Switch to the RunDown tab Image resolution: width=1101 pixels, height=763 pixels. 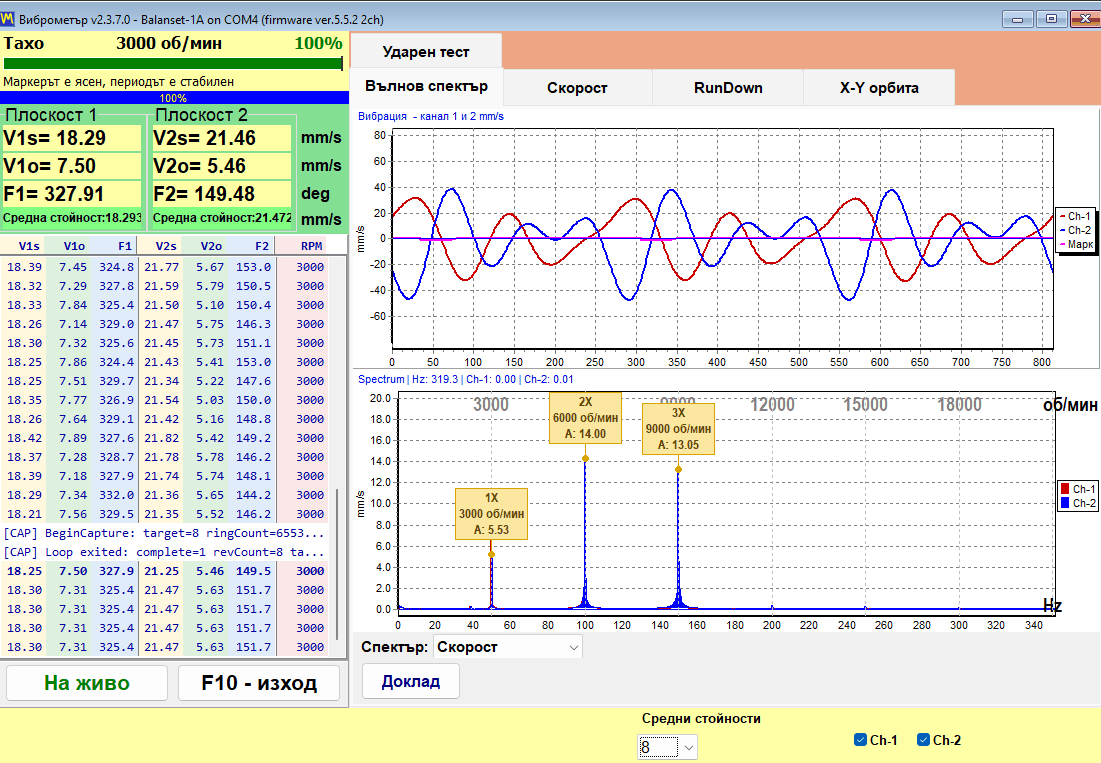click(728, 88)
